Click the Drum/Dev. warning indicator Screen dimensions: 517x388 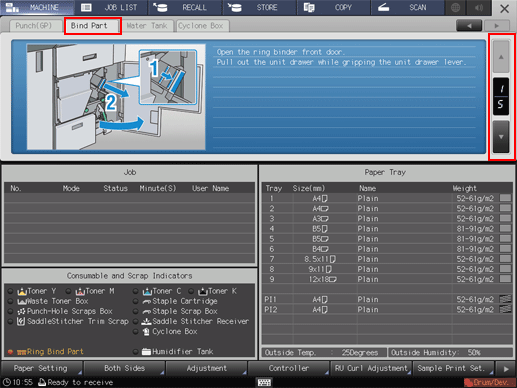click(x=490, y=383)
